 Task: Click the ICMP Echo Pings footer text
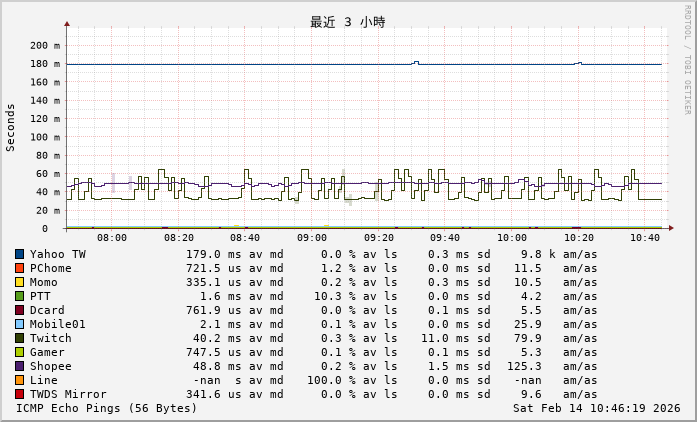tap(107, 408)
